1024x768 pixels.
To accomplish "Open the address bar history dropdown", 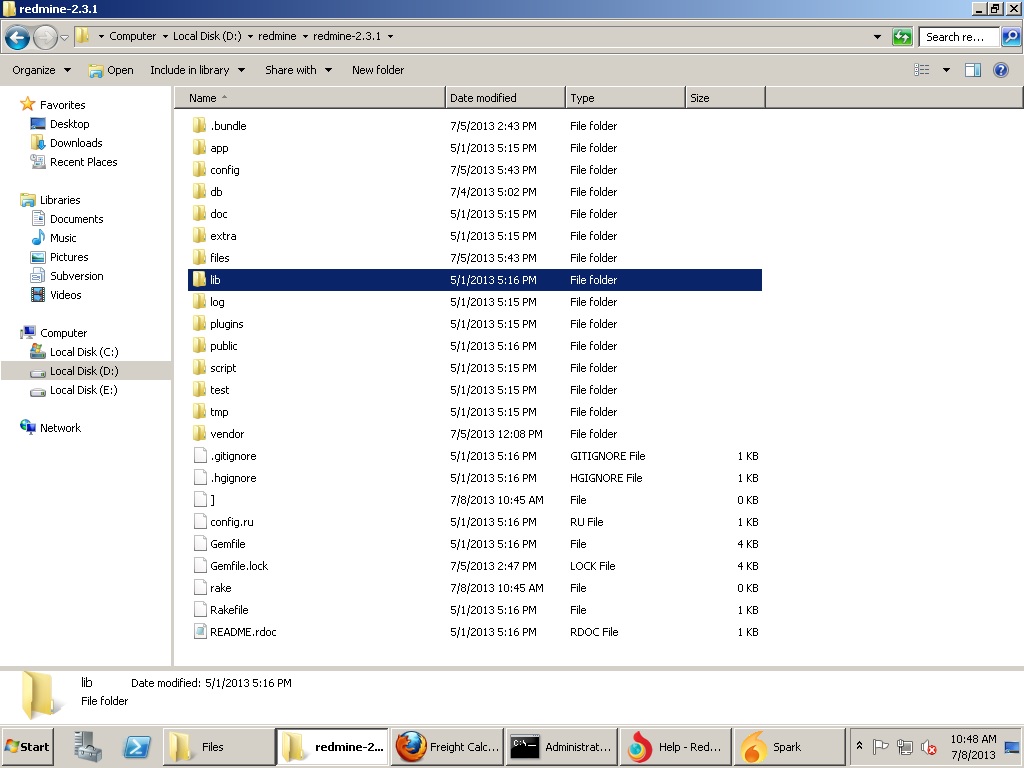I will tap(877, 37).
